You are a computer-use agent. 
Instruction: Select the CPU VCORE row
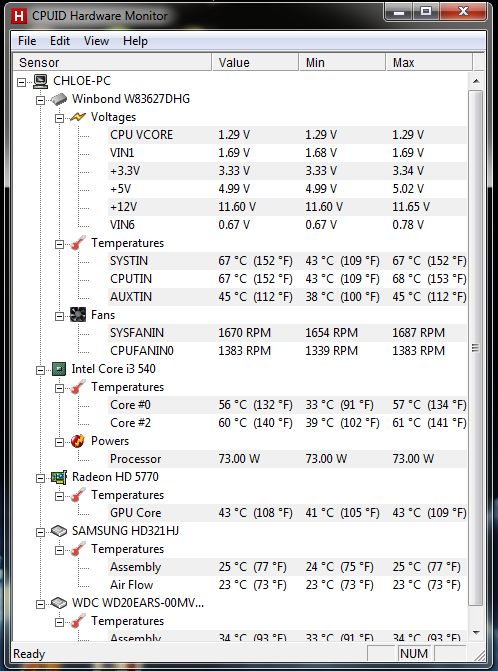(x=287, y=135)
